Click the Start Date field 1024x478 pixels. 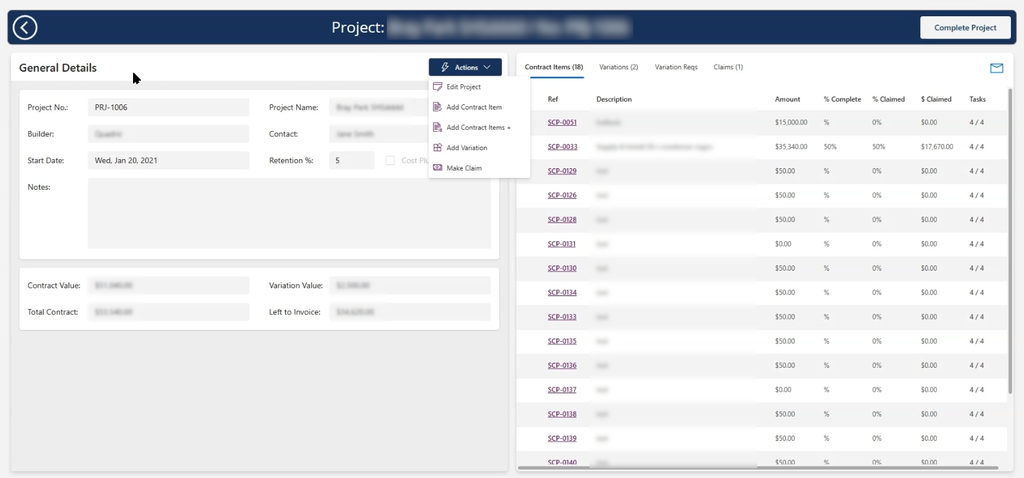click(168, 160)
